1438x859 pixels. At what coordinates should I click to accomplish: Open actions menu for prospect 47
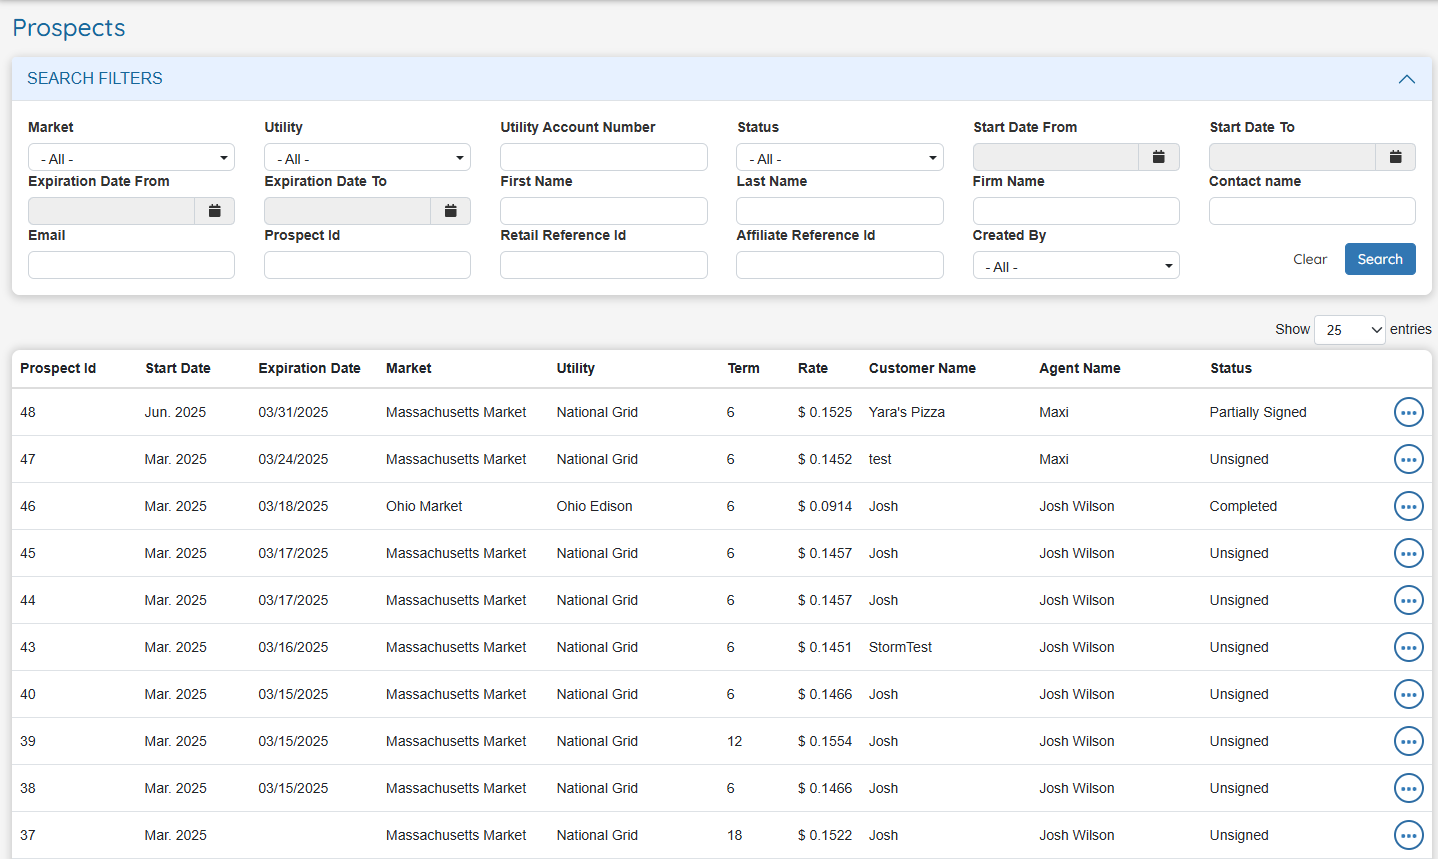pos(1408,459)
